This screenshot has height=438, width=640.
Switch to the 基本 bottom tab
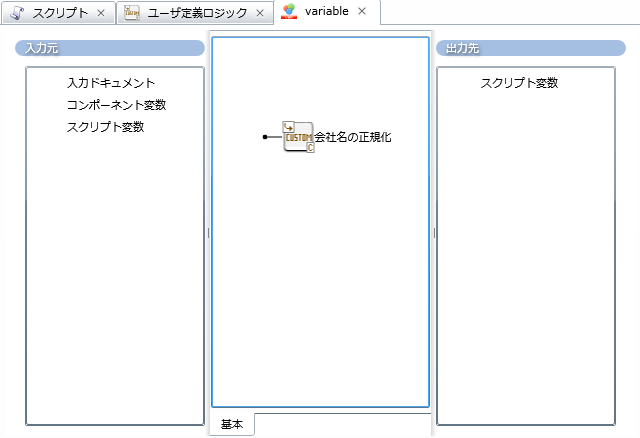pos(232,425)
